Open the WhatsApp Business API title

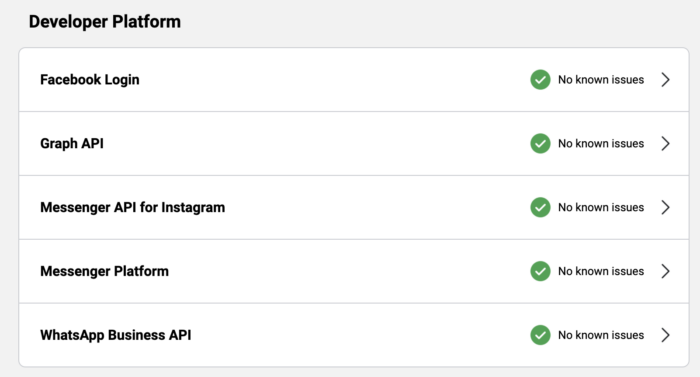[116, 335]
